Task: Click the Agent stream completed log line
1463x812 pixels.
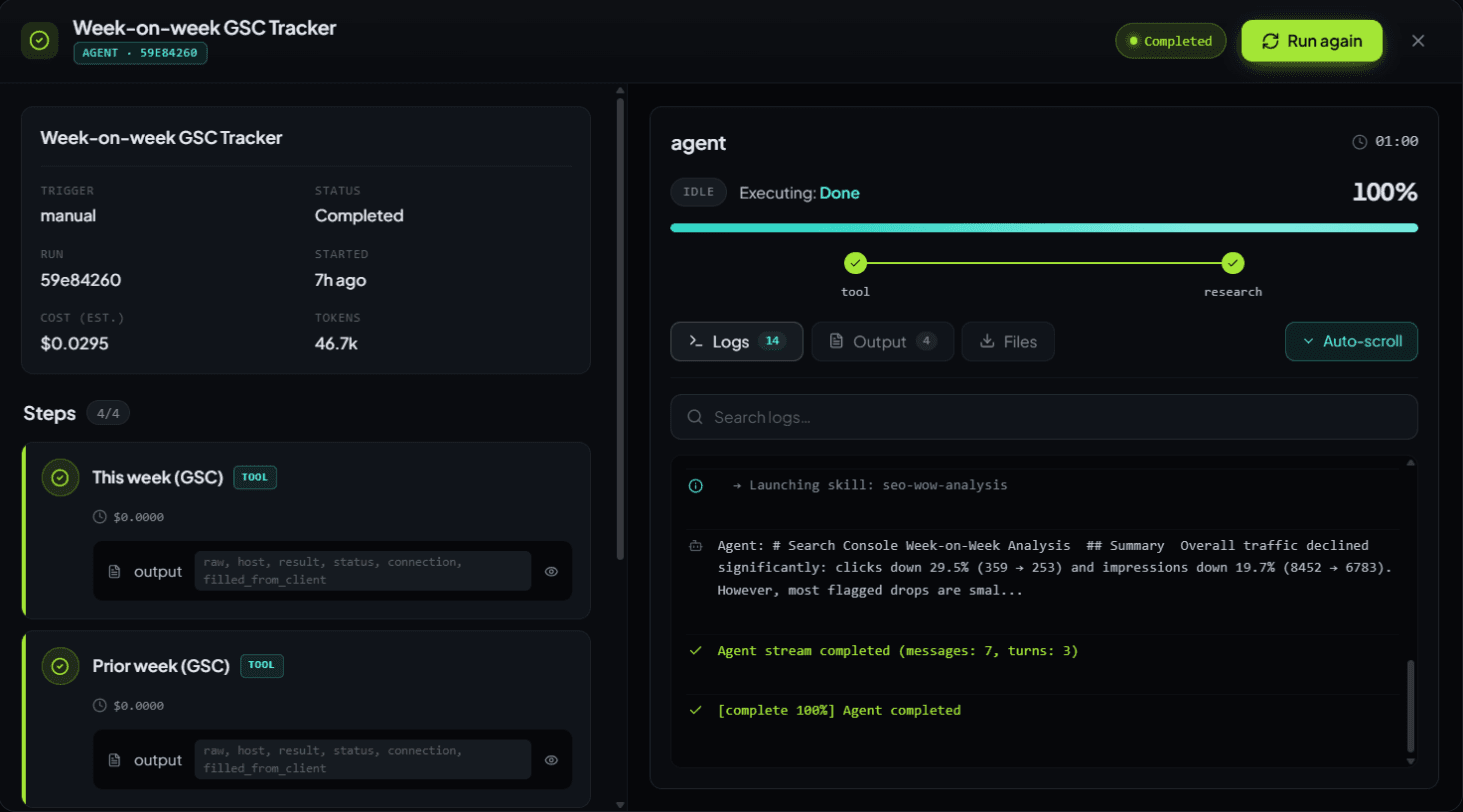Action: point(898,651)
